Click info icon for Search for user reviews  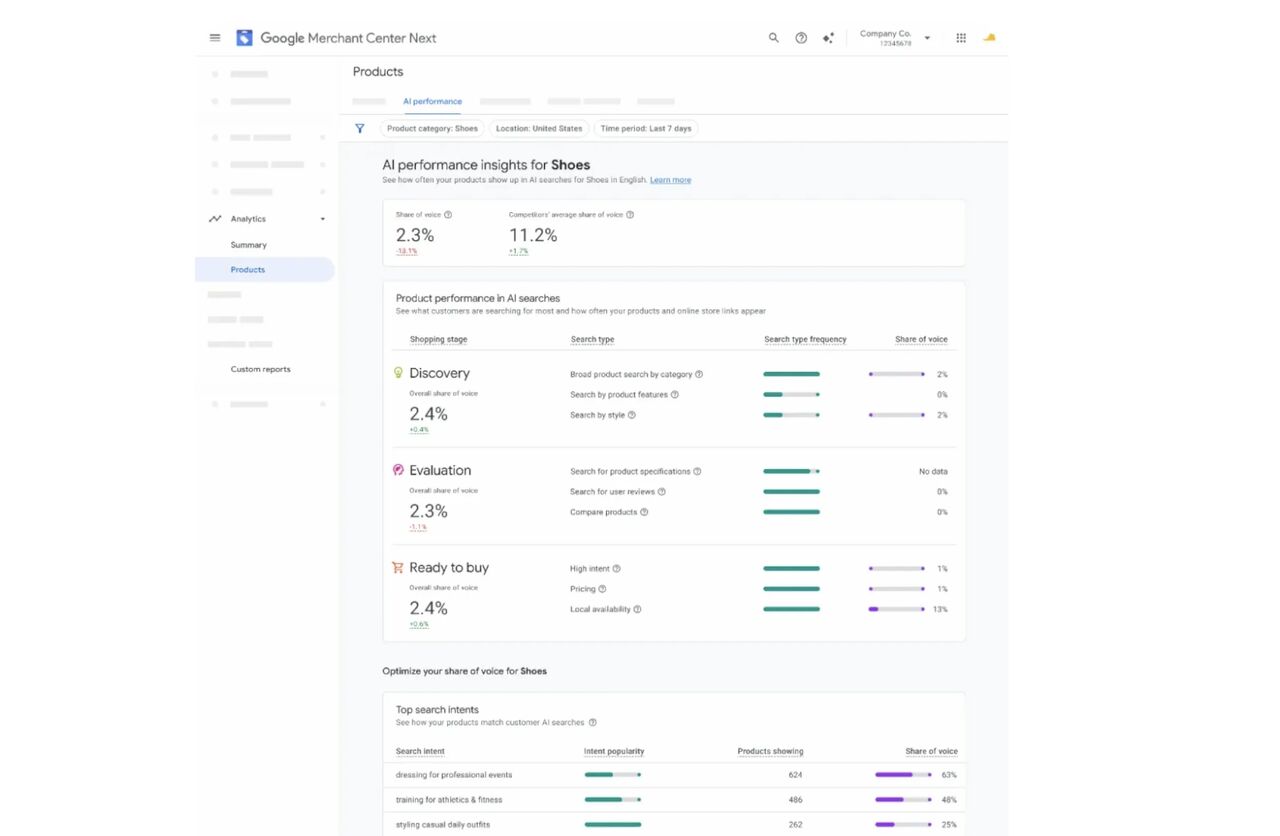[662, 492]
